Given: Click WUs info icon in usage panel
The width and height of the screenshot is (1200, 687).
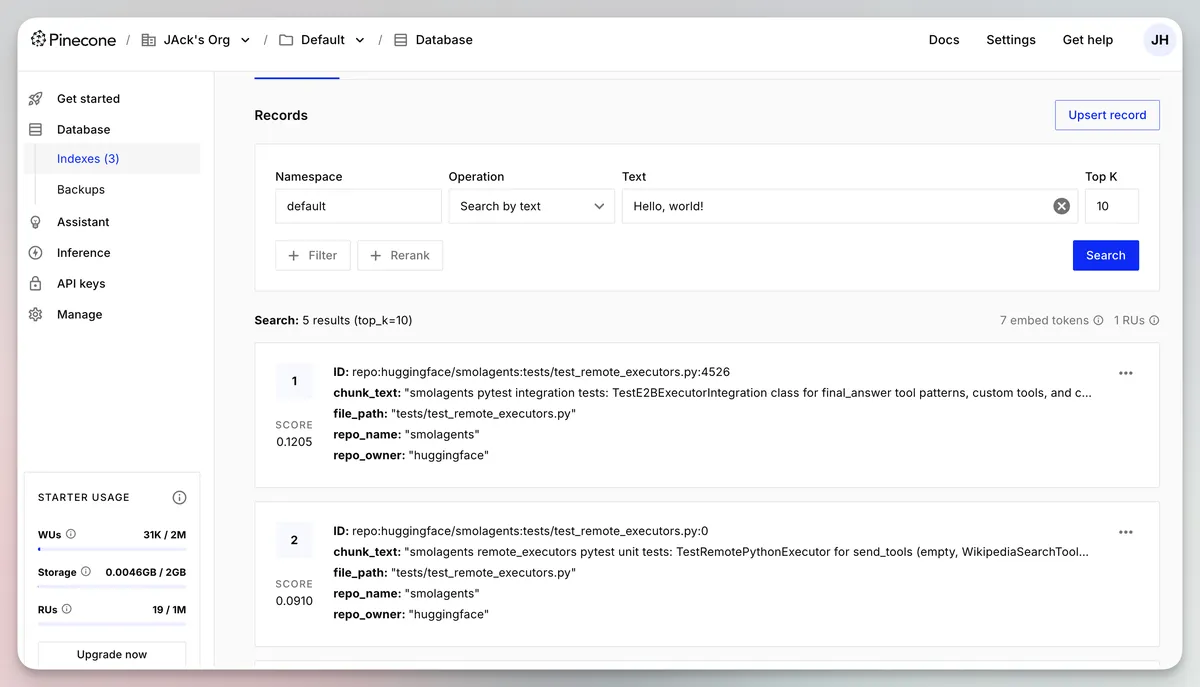Looking at the screenshot, I should point(71,534).
